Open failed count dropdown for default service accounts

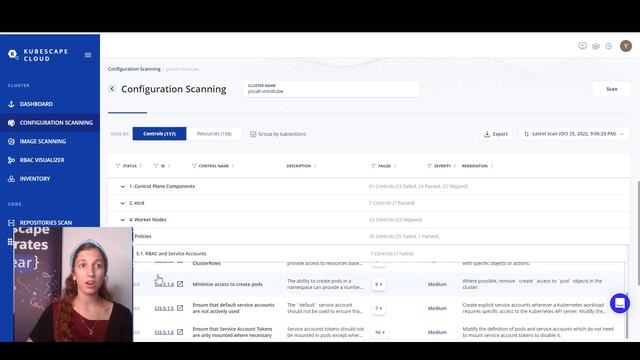[x=379, y=308]
